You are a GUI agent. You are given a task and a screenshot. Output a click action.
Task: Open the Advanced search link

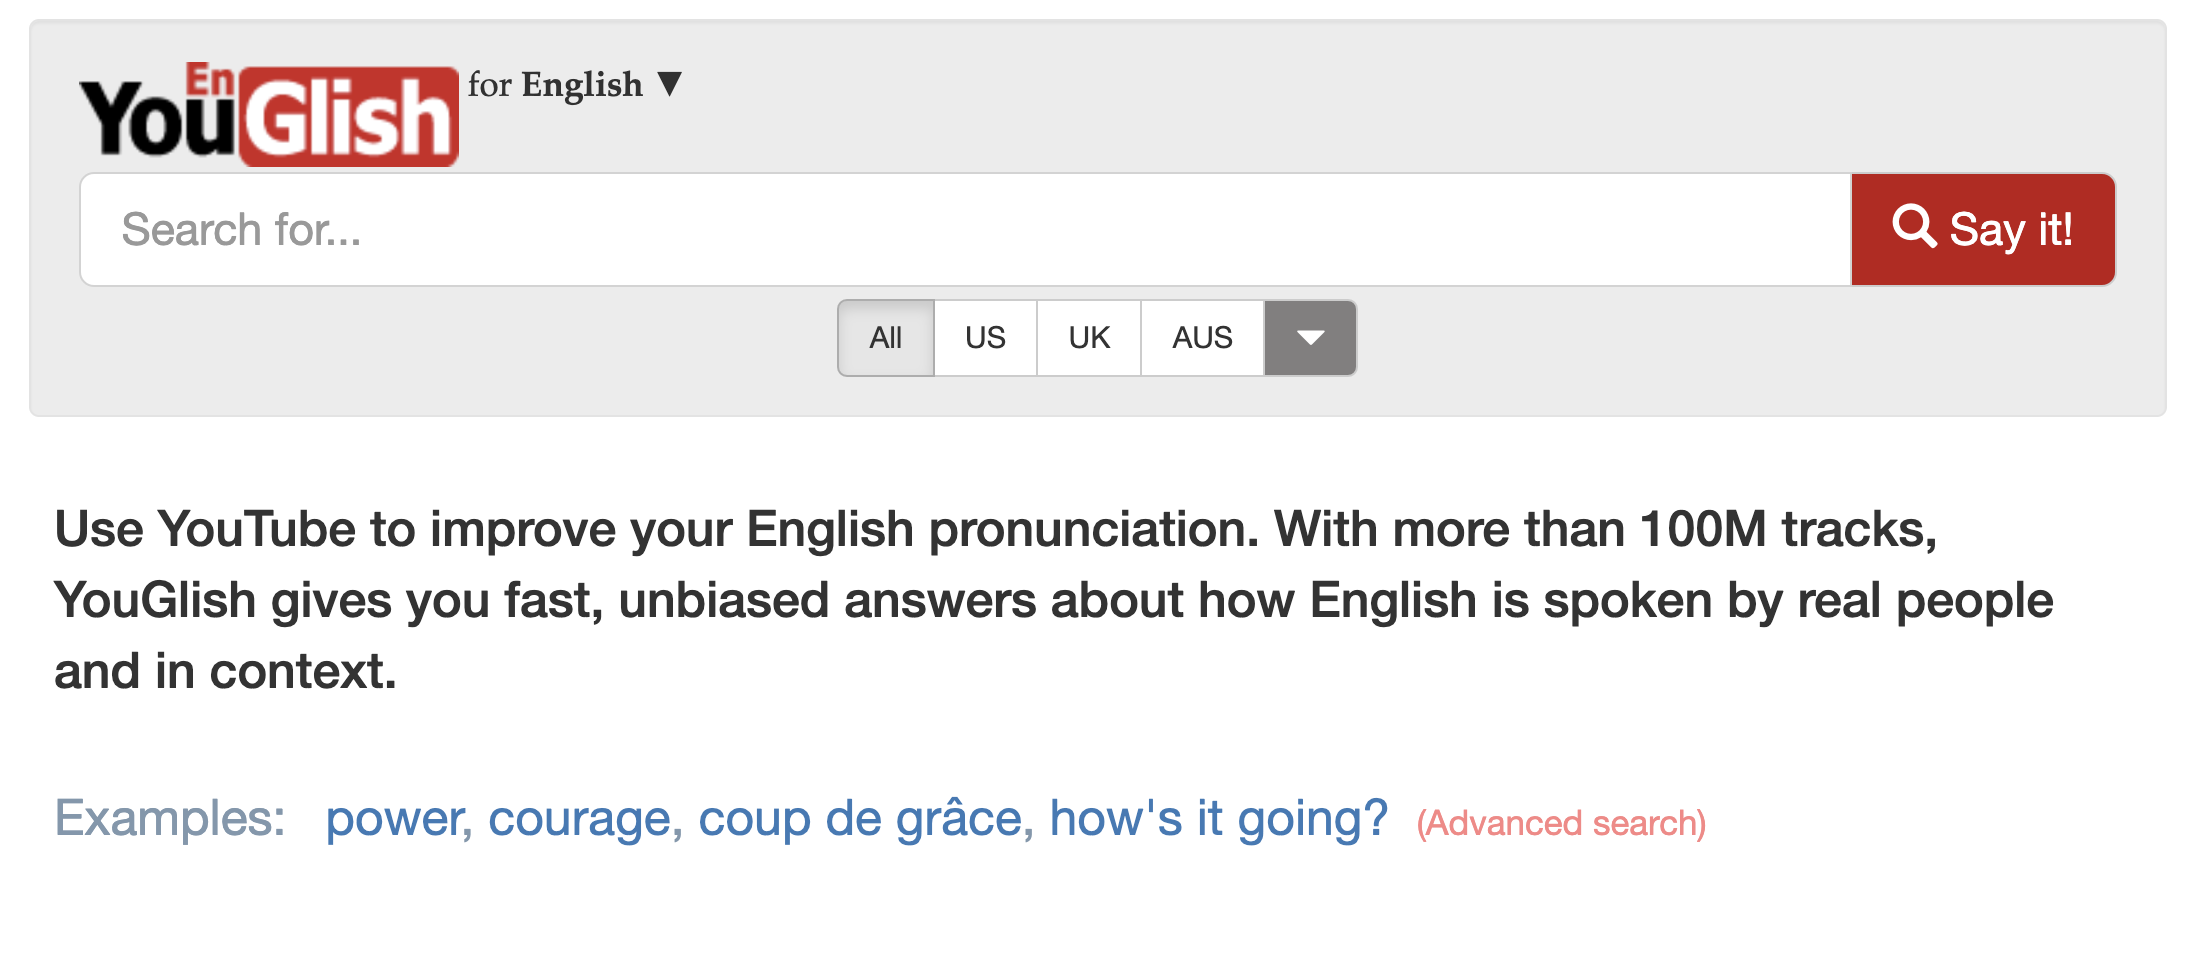(x=1561, y=824)
